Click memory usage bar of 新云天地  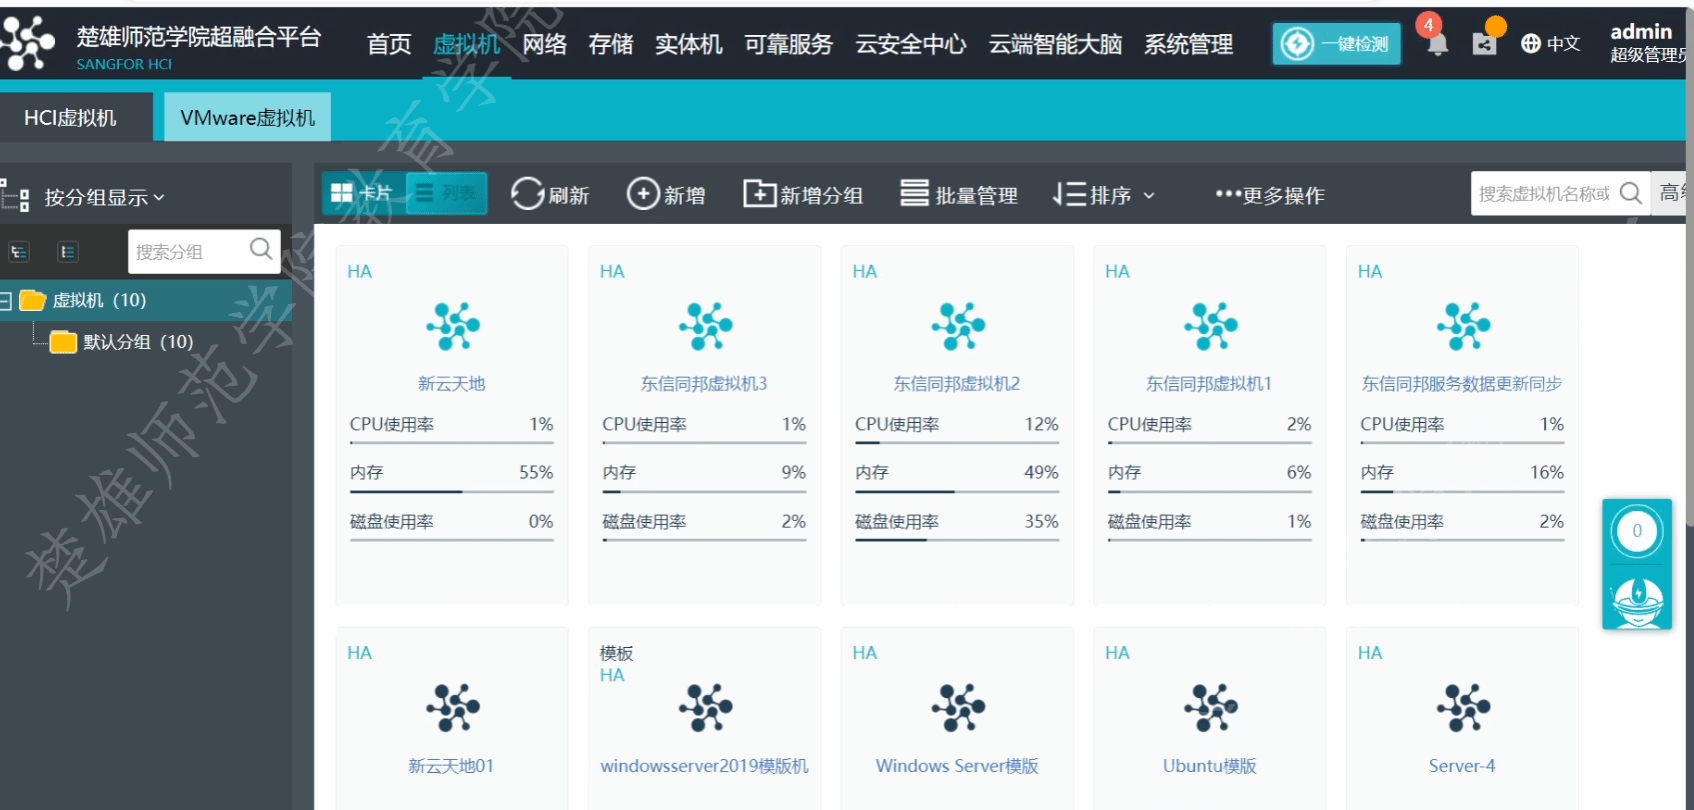(451, 492)
